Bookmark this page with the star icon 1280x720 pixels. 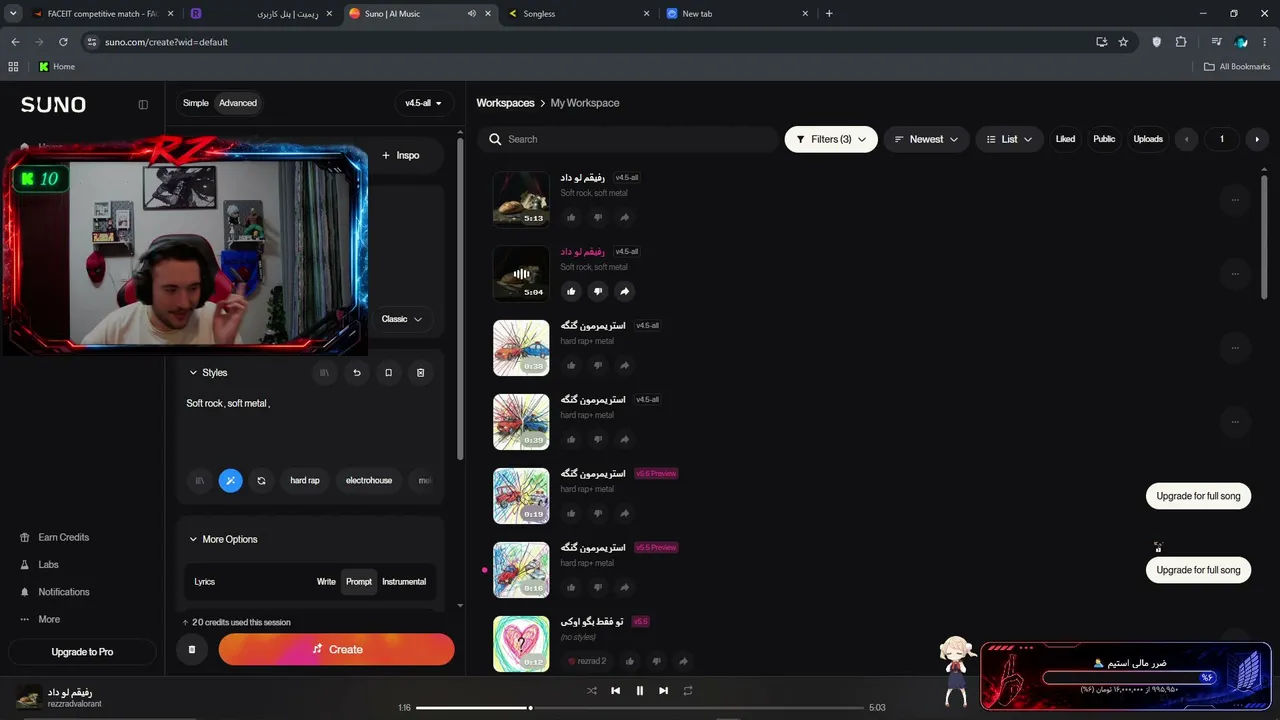[1123, 42]
